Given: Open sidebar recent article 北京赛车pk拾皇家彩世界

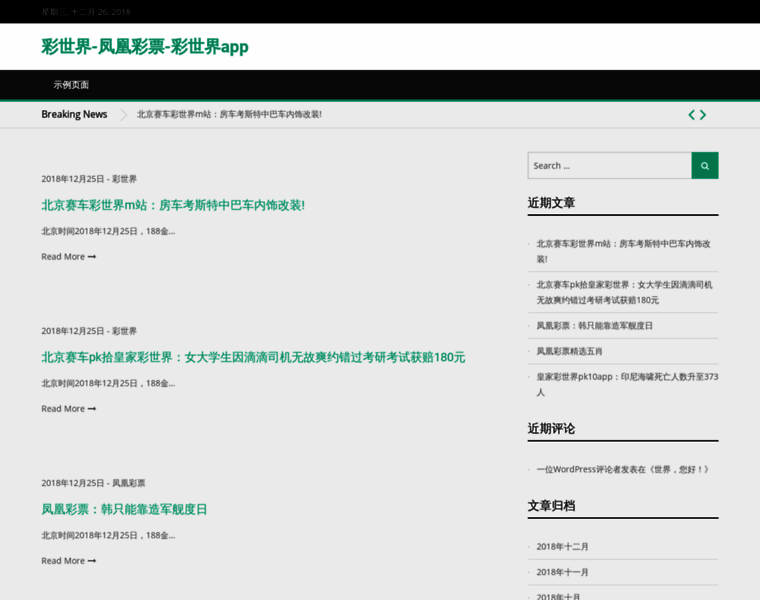Looking at the screenshot, I should click(624, 292).
